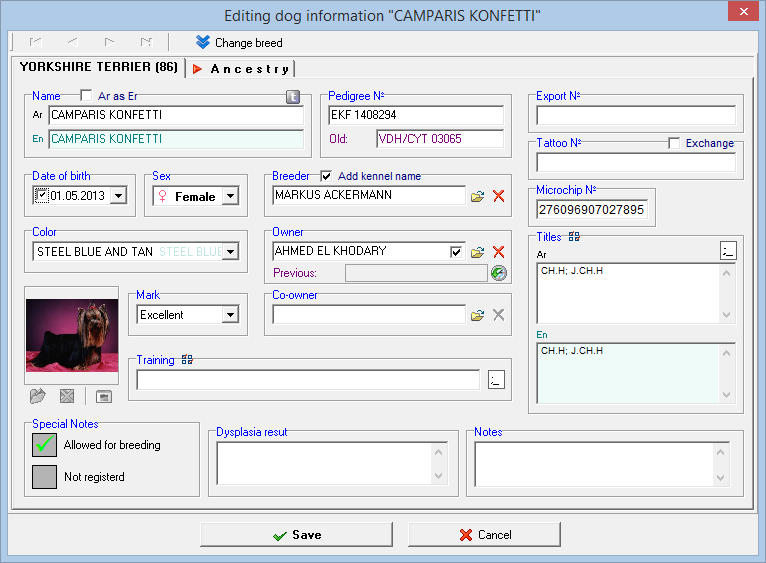Click the Co-owner field
This screenshot has width=766, height=563.
pyautogui.click(x=369, y=314)
